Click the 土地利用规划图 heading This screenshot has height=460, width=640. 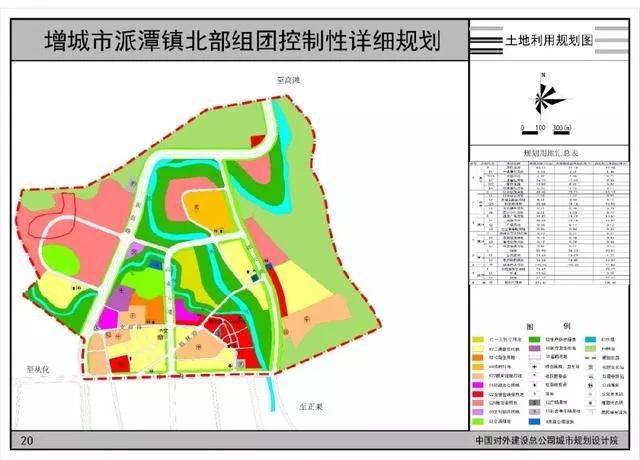(x=549, y=40)
